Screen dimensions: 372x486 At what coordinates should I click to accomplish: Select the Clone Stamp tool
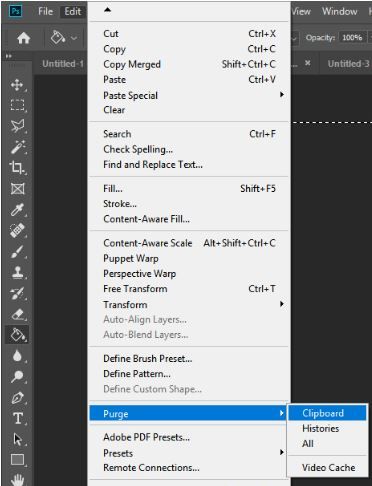17,272
